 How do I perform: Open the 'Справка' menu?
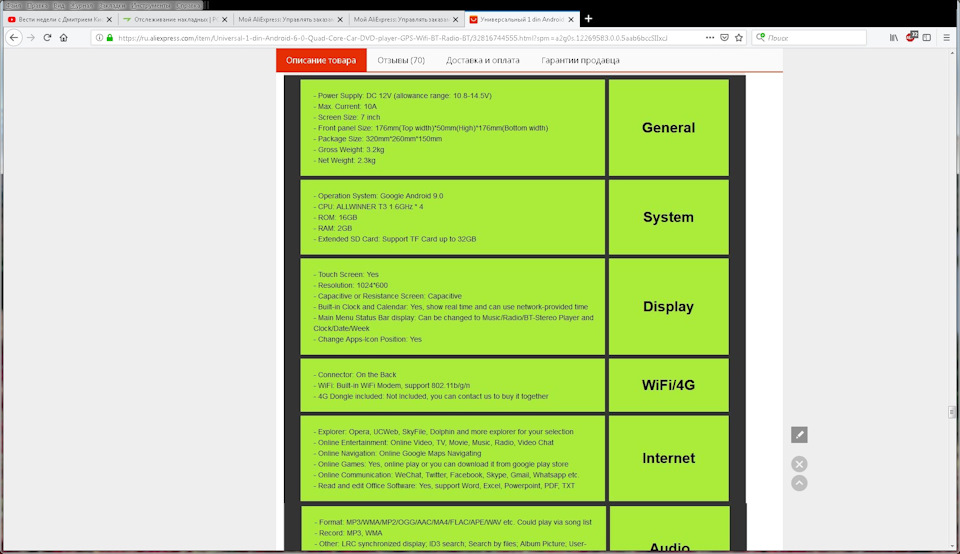(188, 6)
